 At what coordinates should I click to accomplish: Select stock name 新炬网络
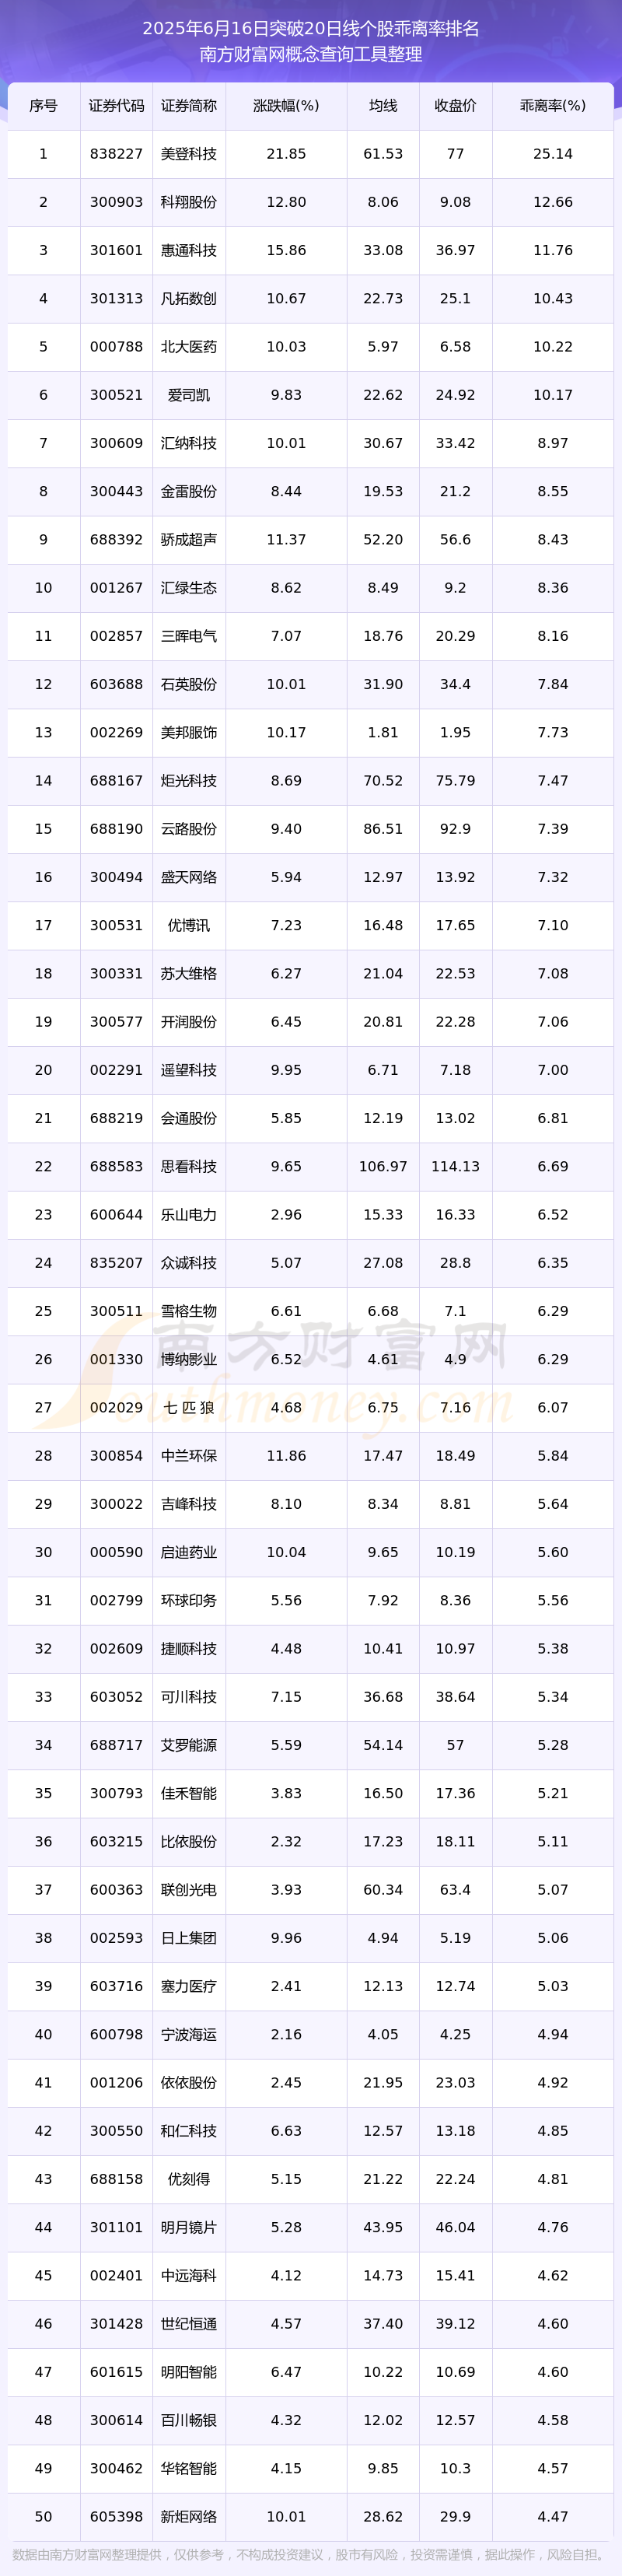189,2516
